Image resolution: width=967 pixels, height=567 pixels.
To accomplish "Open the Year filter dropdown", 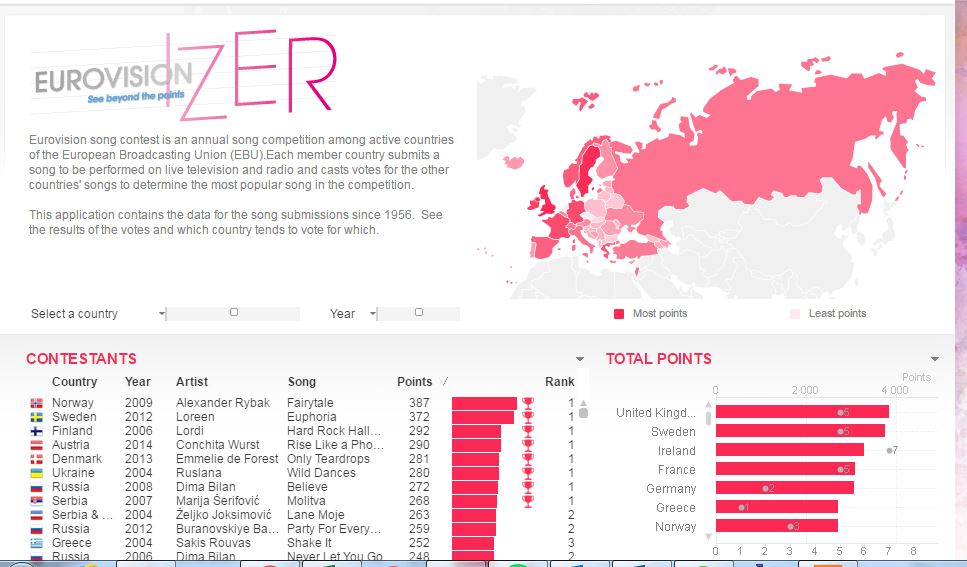I will tap(372, 313).
